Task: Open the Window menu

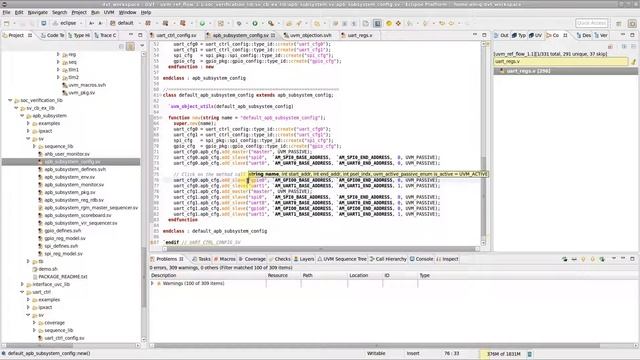Action: tap(127, 12)
